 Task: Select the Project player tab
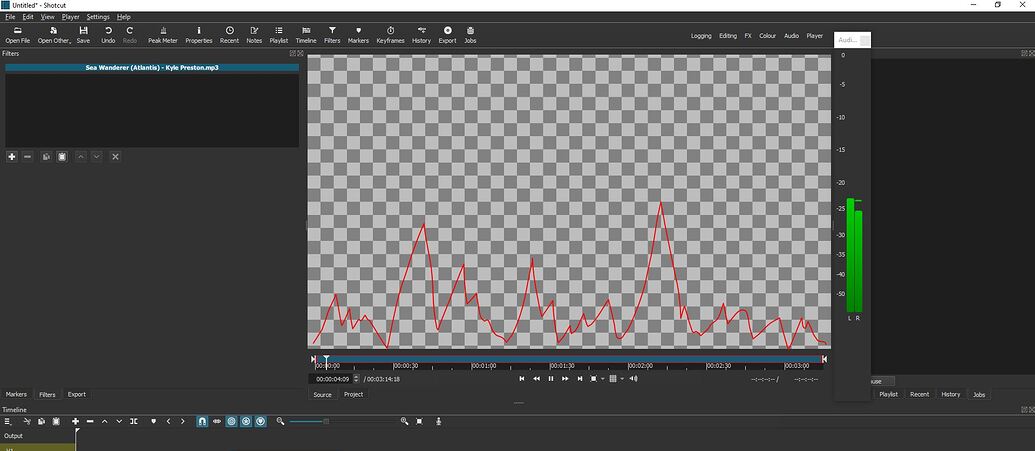[x=354, y=395]
